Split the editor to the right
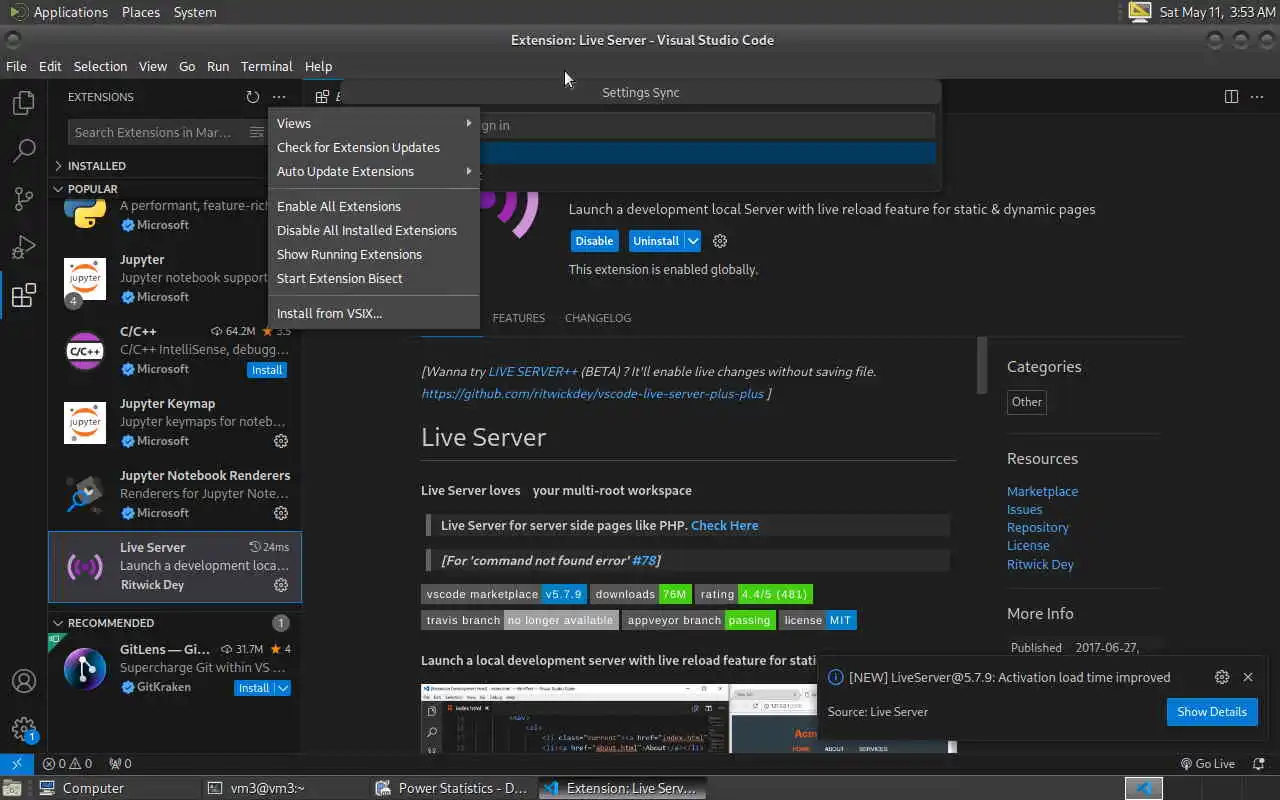The image size is (1280, 800). click(x=1231, y=97)
